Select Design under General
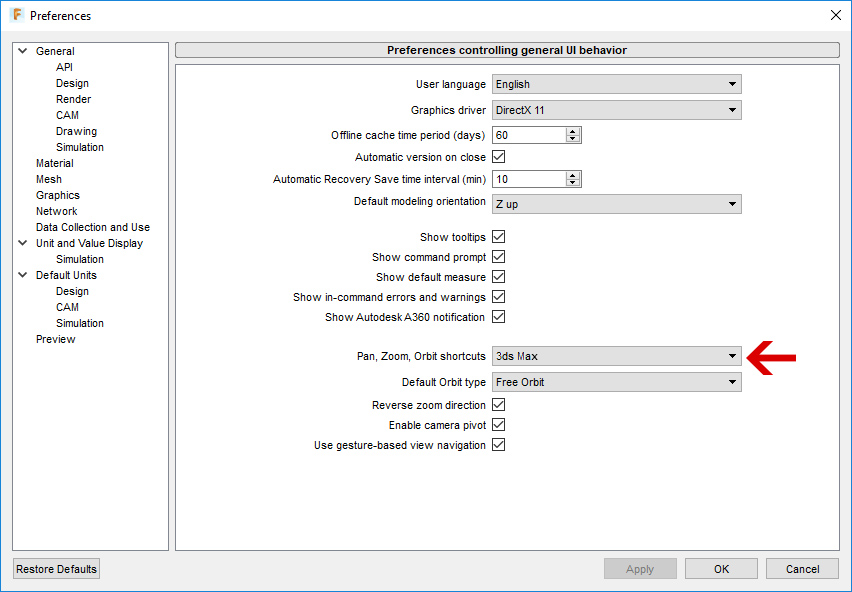 (72, 83)
